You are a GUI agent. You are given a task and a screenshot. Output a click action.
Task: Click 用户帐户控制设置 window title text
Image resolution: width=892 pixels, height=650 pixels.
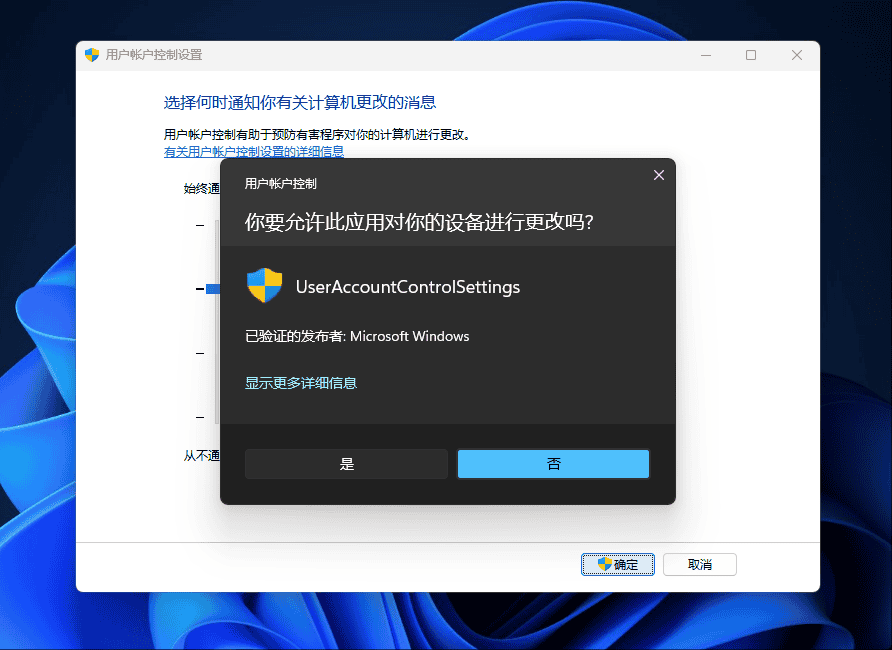coord(154,55)
